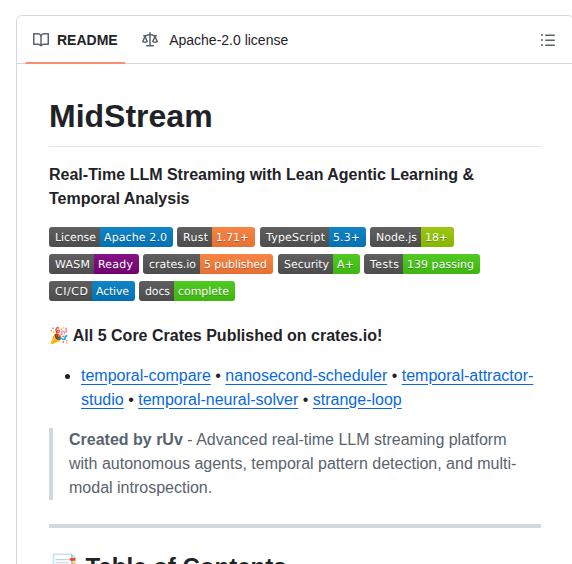Click the 'Created by rUv' text

pos(126,439)
